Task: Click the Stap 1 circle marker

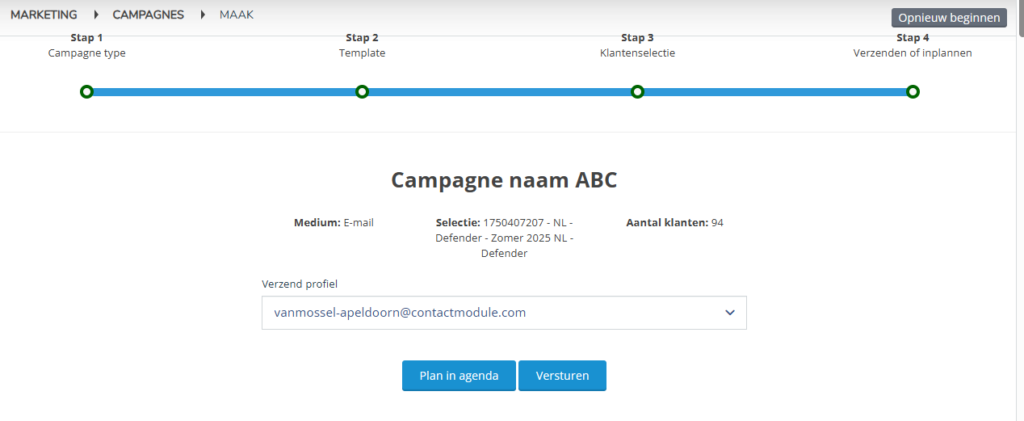Action: pos(87,92)
